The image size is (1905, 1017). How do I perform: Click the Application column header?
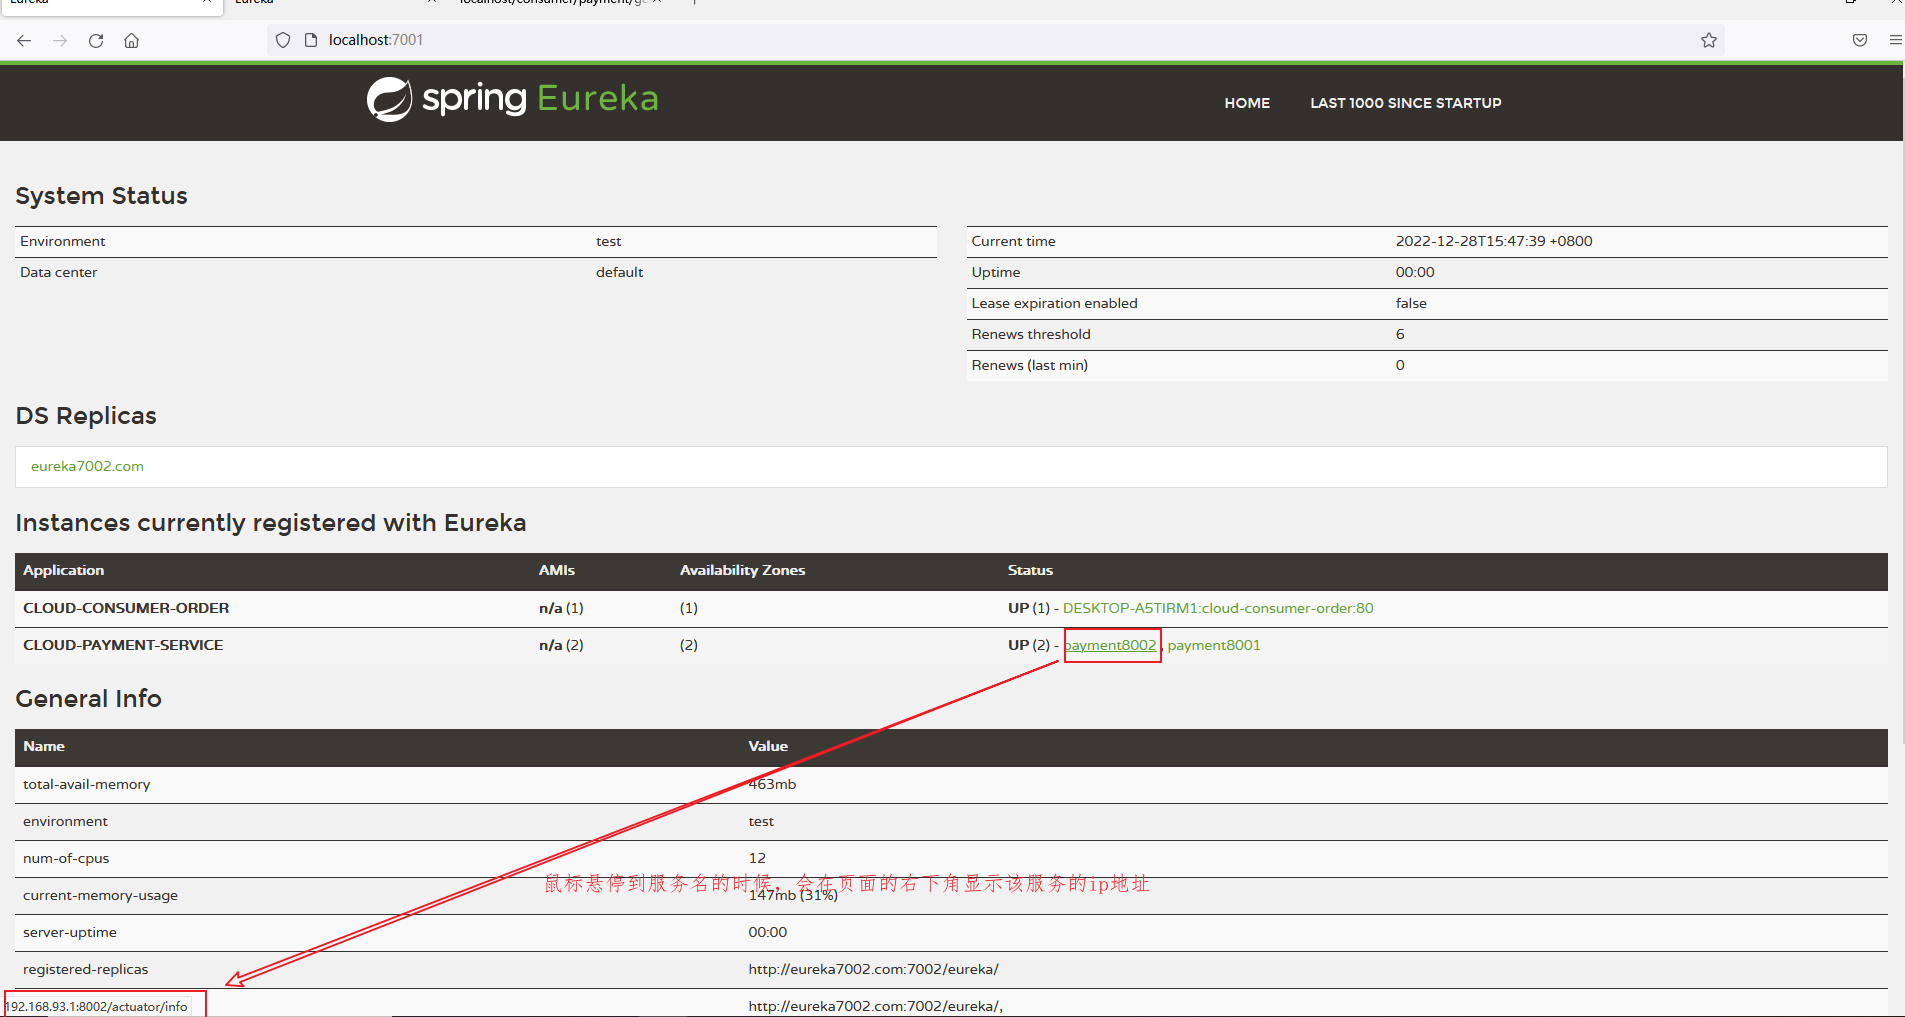63,570
